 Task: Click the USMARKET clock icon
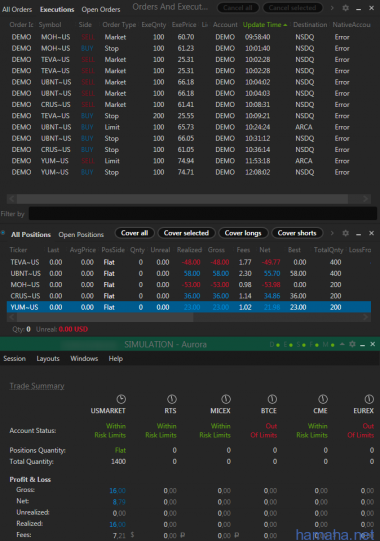point(121,399)
